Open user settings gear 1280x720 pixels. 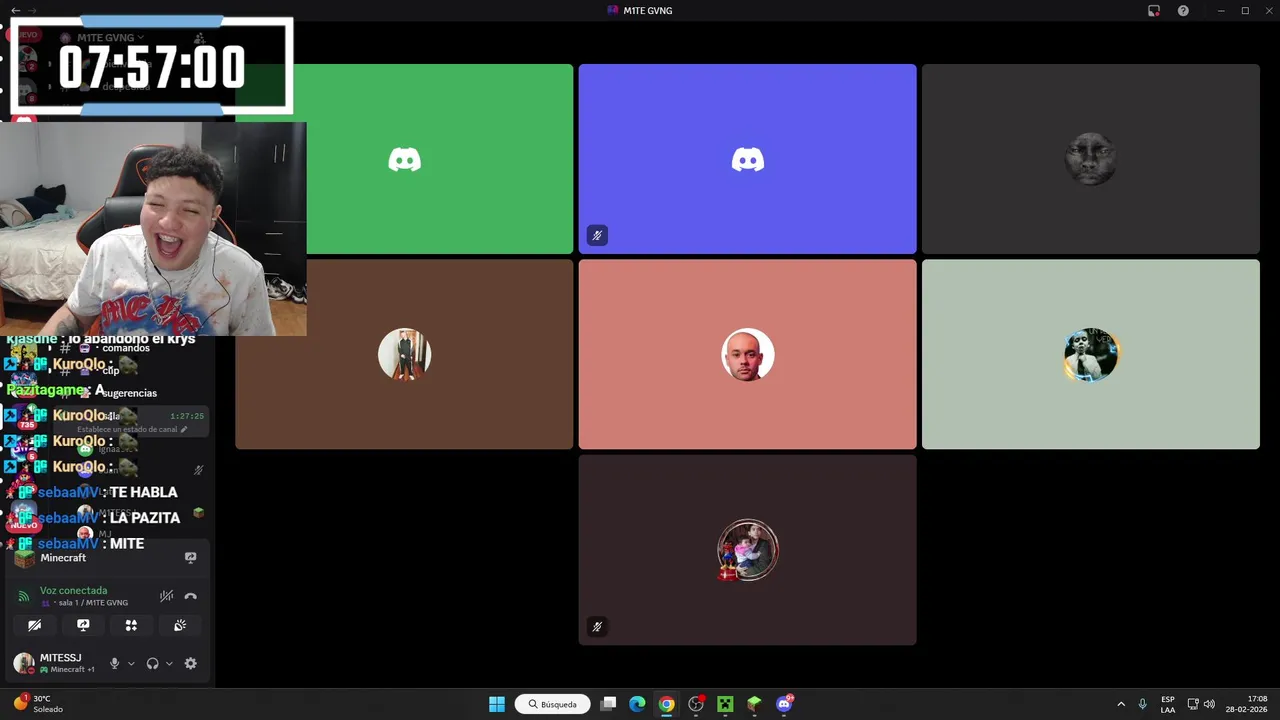190,663
